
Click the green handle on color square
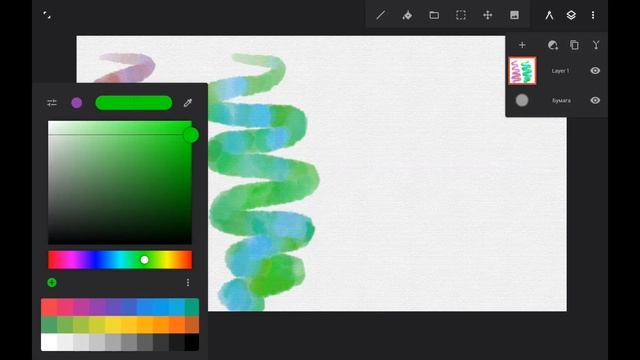tap(191, 135)
